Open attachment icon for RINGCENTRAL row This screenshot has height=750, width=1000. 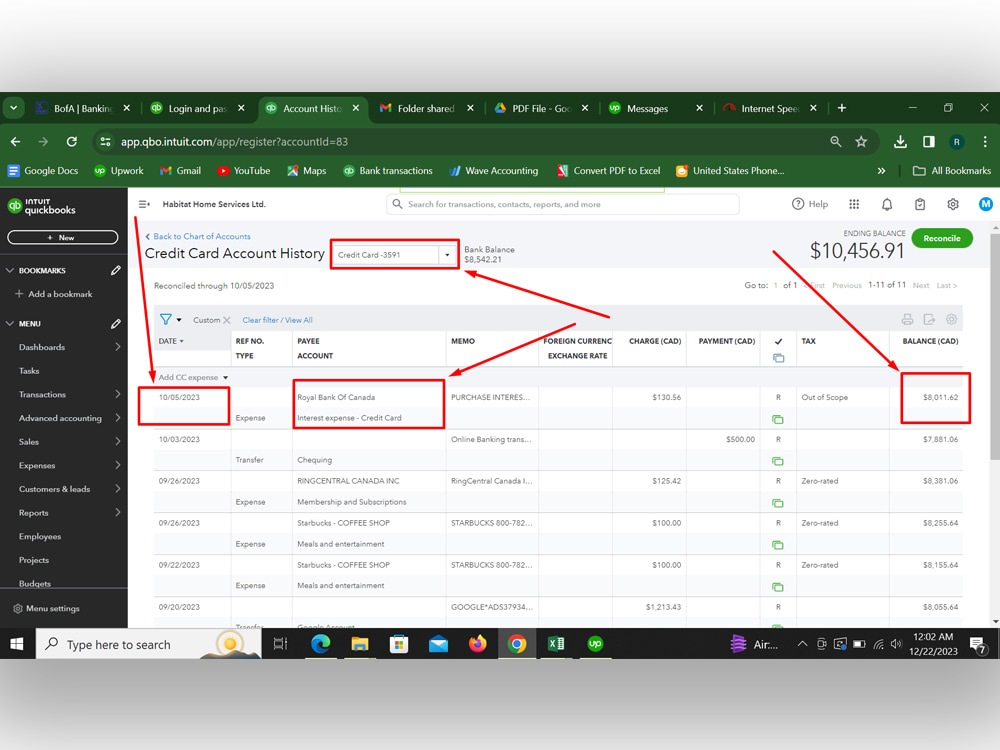(777, 503)
